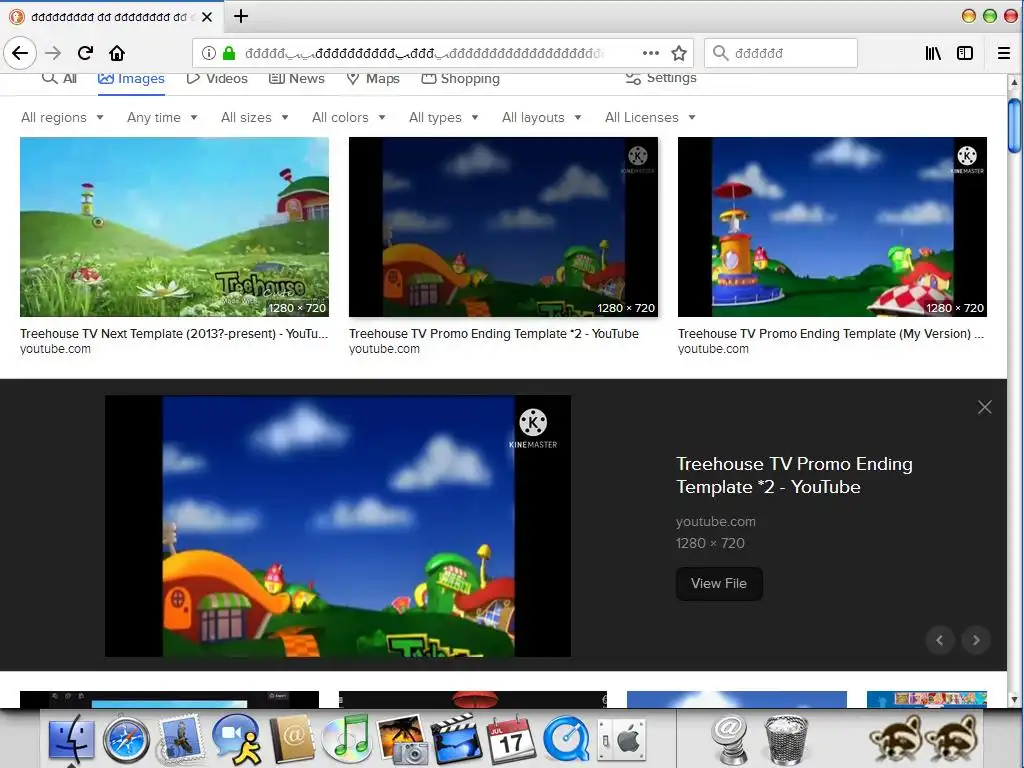Launch QuickTime Player from dock
Screen dimensions: 1024x768
click(x=566, y=739)
